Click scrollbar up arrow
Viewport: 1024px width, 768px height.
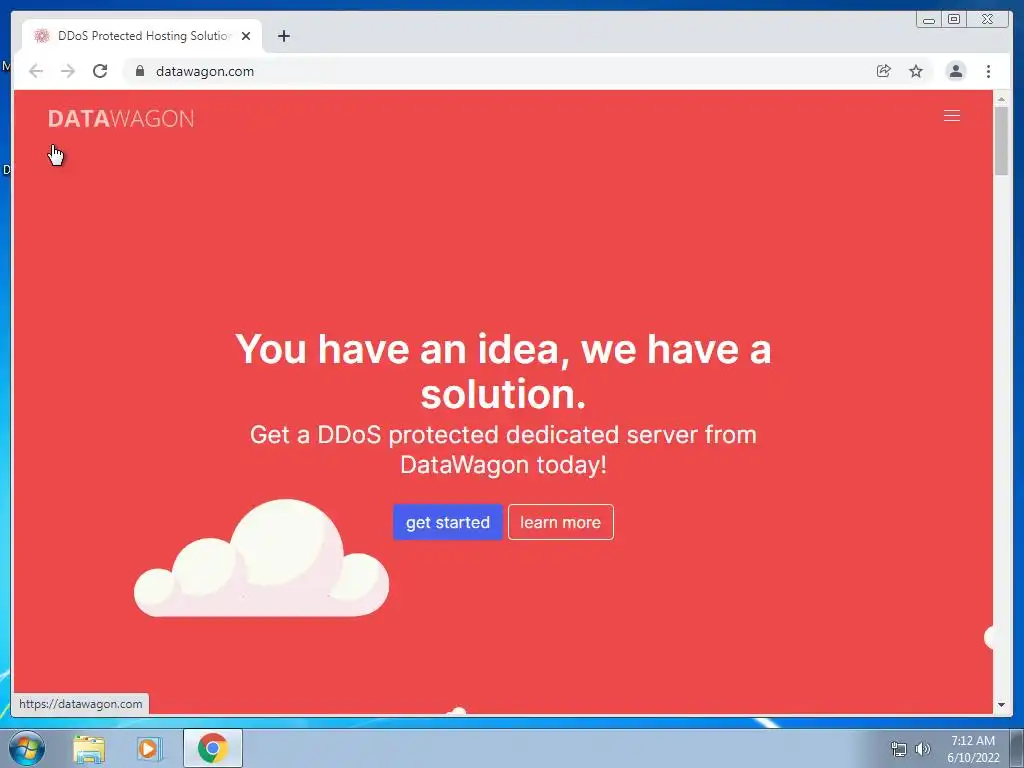[1001, 99]
